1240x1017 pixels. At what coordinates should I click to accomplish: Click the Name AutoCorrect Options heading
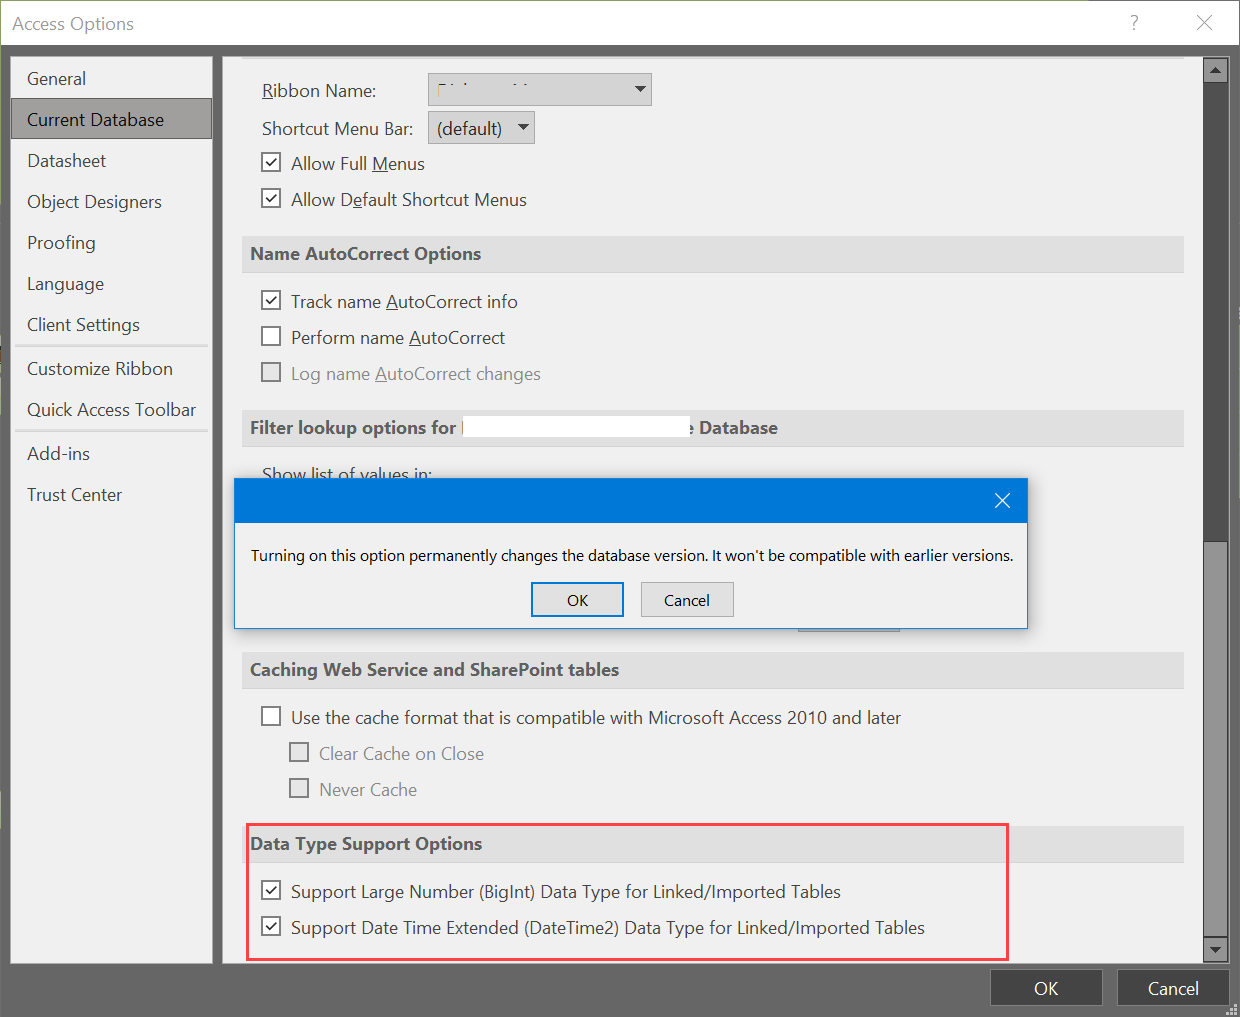click(366, 254)
